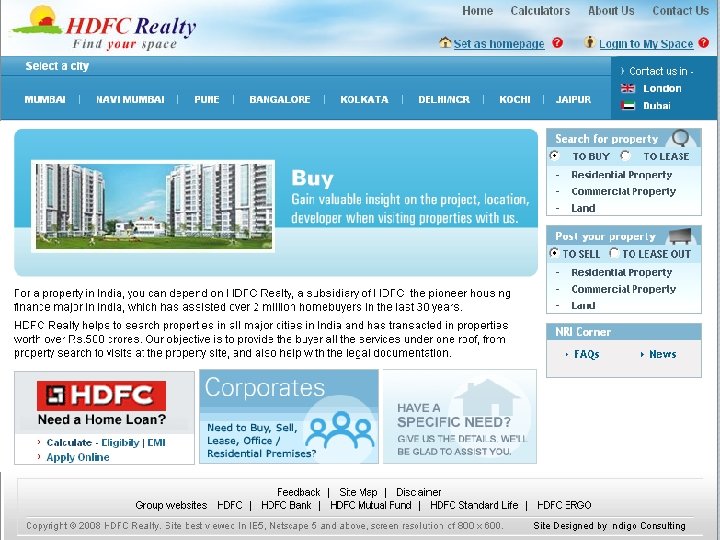Screen dimensions: 720x540
Task: Choose KOLKATA in the city bar
Action: pos(364,99)
